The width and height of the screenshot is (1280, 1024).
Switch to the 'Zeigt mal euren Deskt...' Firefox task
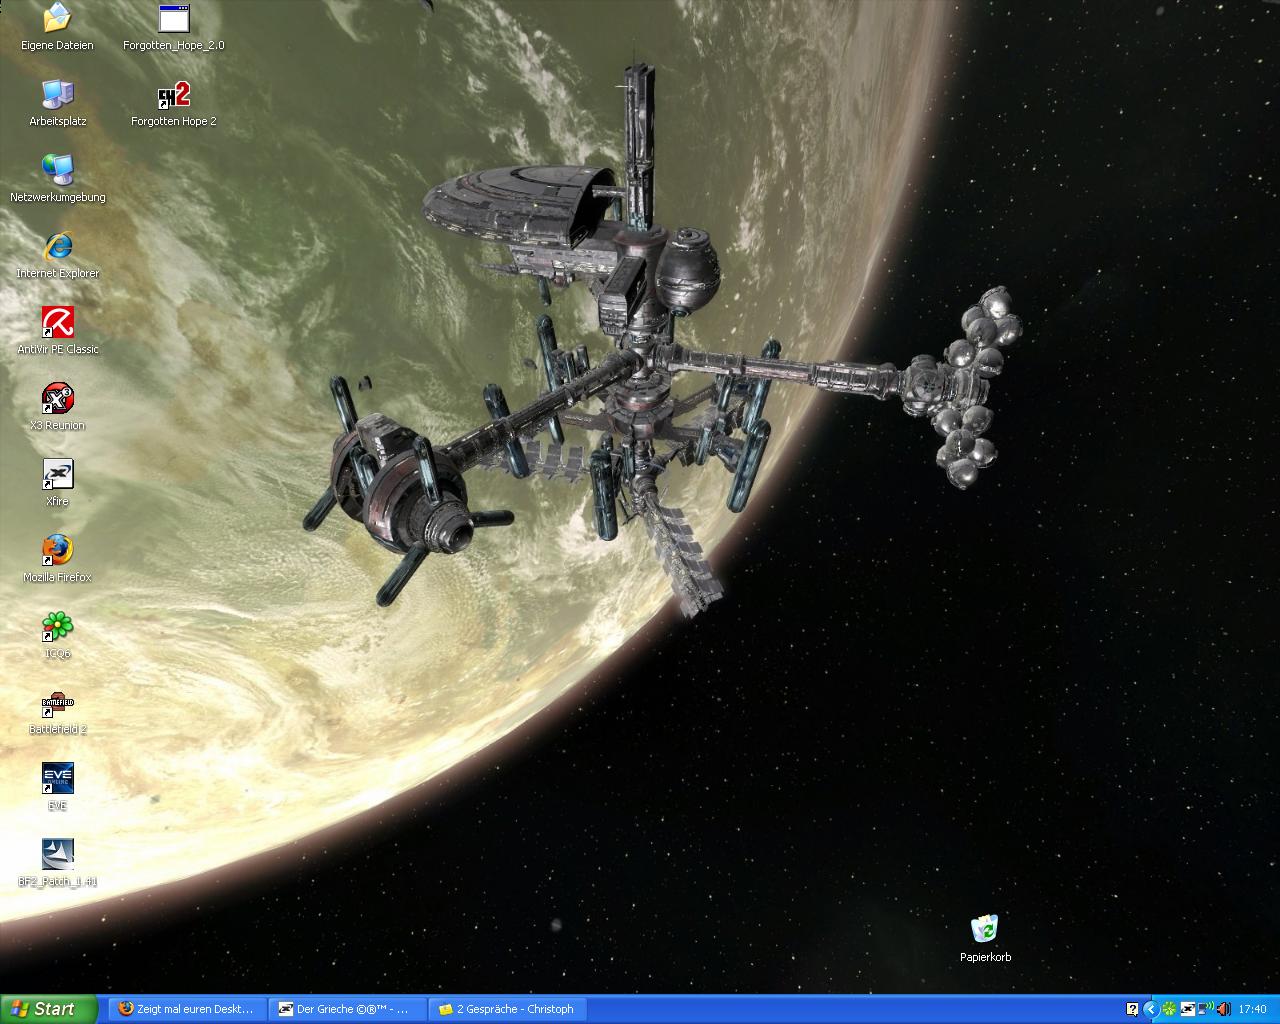tap(187, 1009)
